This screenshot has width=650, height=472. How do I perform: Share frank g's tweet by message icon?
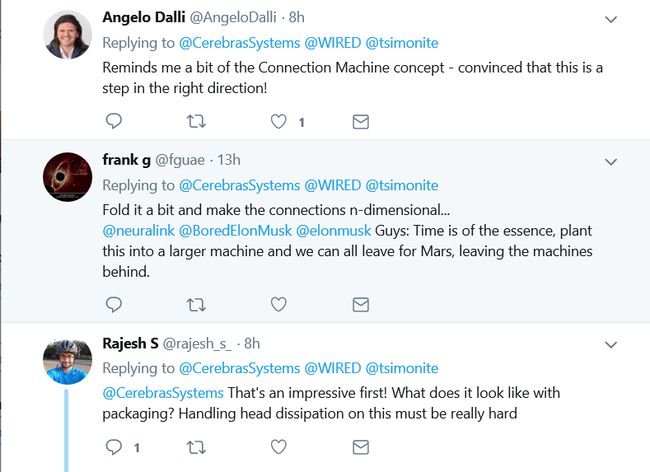click(361, 305)
